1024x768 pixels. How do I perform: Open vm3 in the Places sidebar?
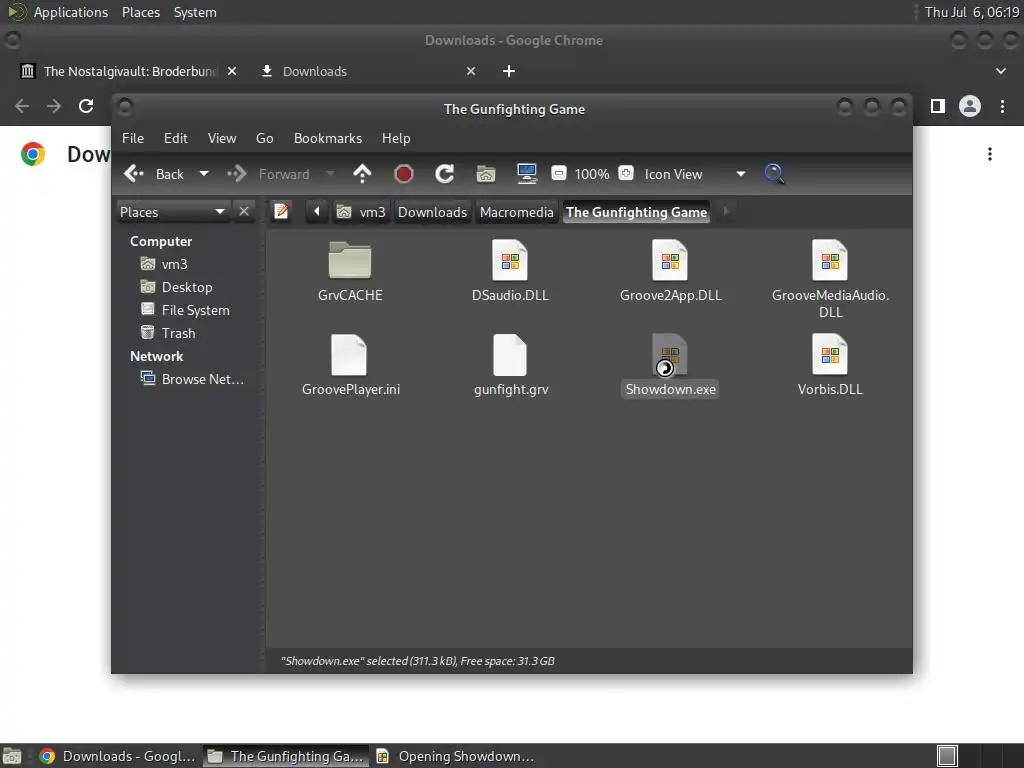[x=174, y=264]
